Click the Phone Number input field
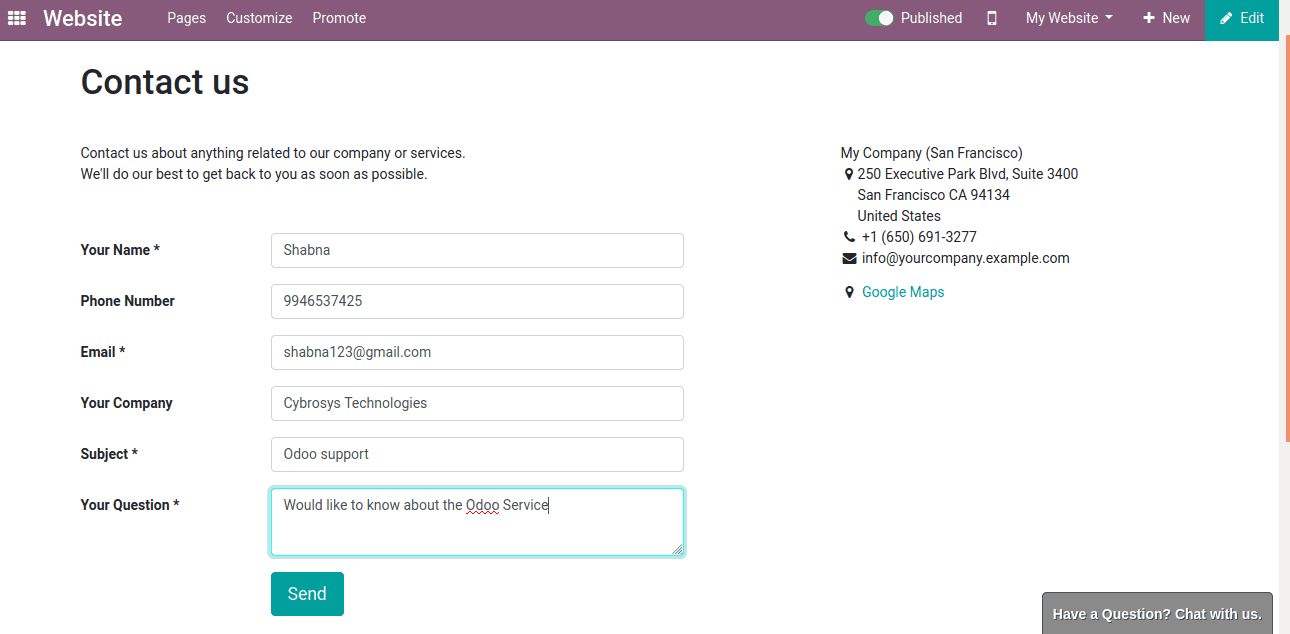This screenshot has height=634, width=1290. point(477,301)
